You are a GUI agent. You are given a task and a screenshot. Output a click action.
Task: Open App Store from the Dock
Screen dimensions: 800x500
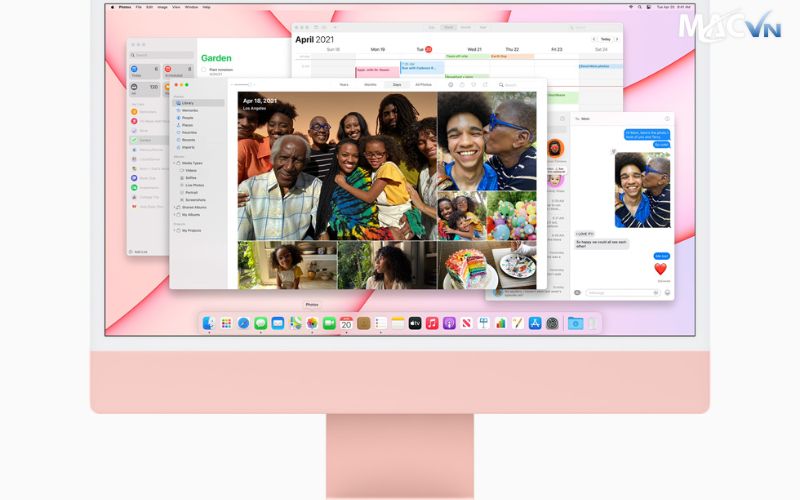(535, 323)
